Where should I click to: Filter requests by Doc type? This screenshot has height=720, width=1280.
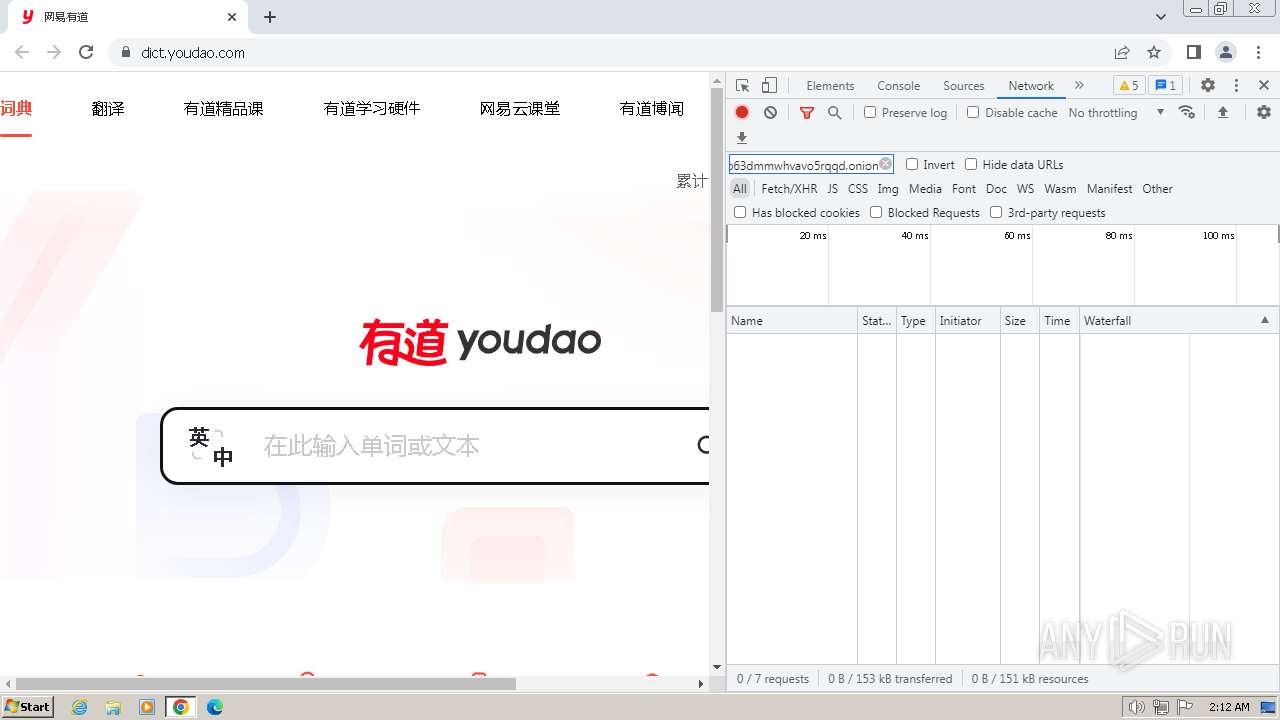996,188
